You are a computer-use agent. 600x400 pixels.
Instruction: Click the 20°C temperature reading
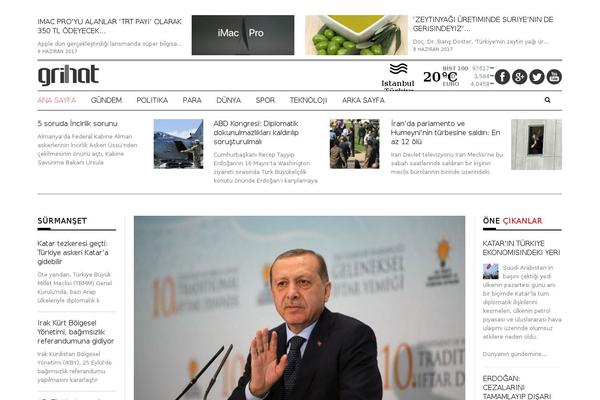(440, 77)
